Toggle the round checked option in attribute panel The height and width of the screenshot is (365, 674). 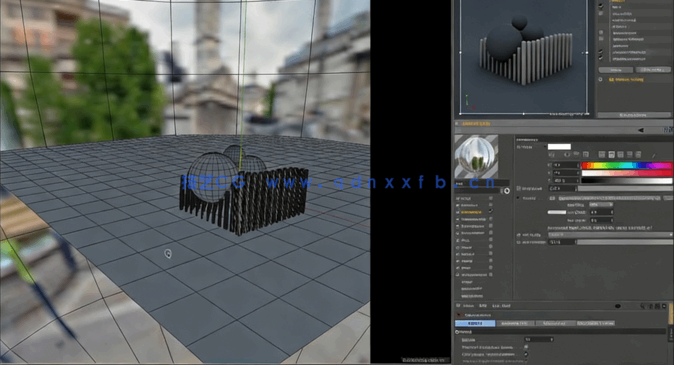[526, 354]
